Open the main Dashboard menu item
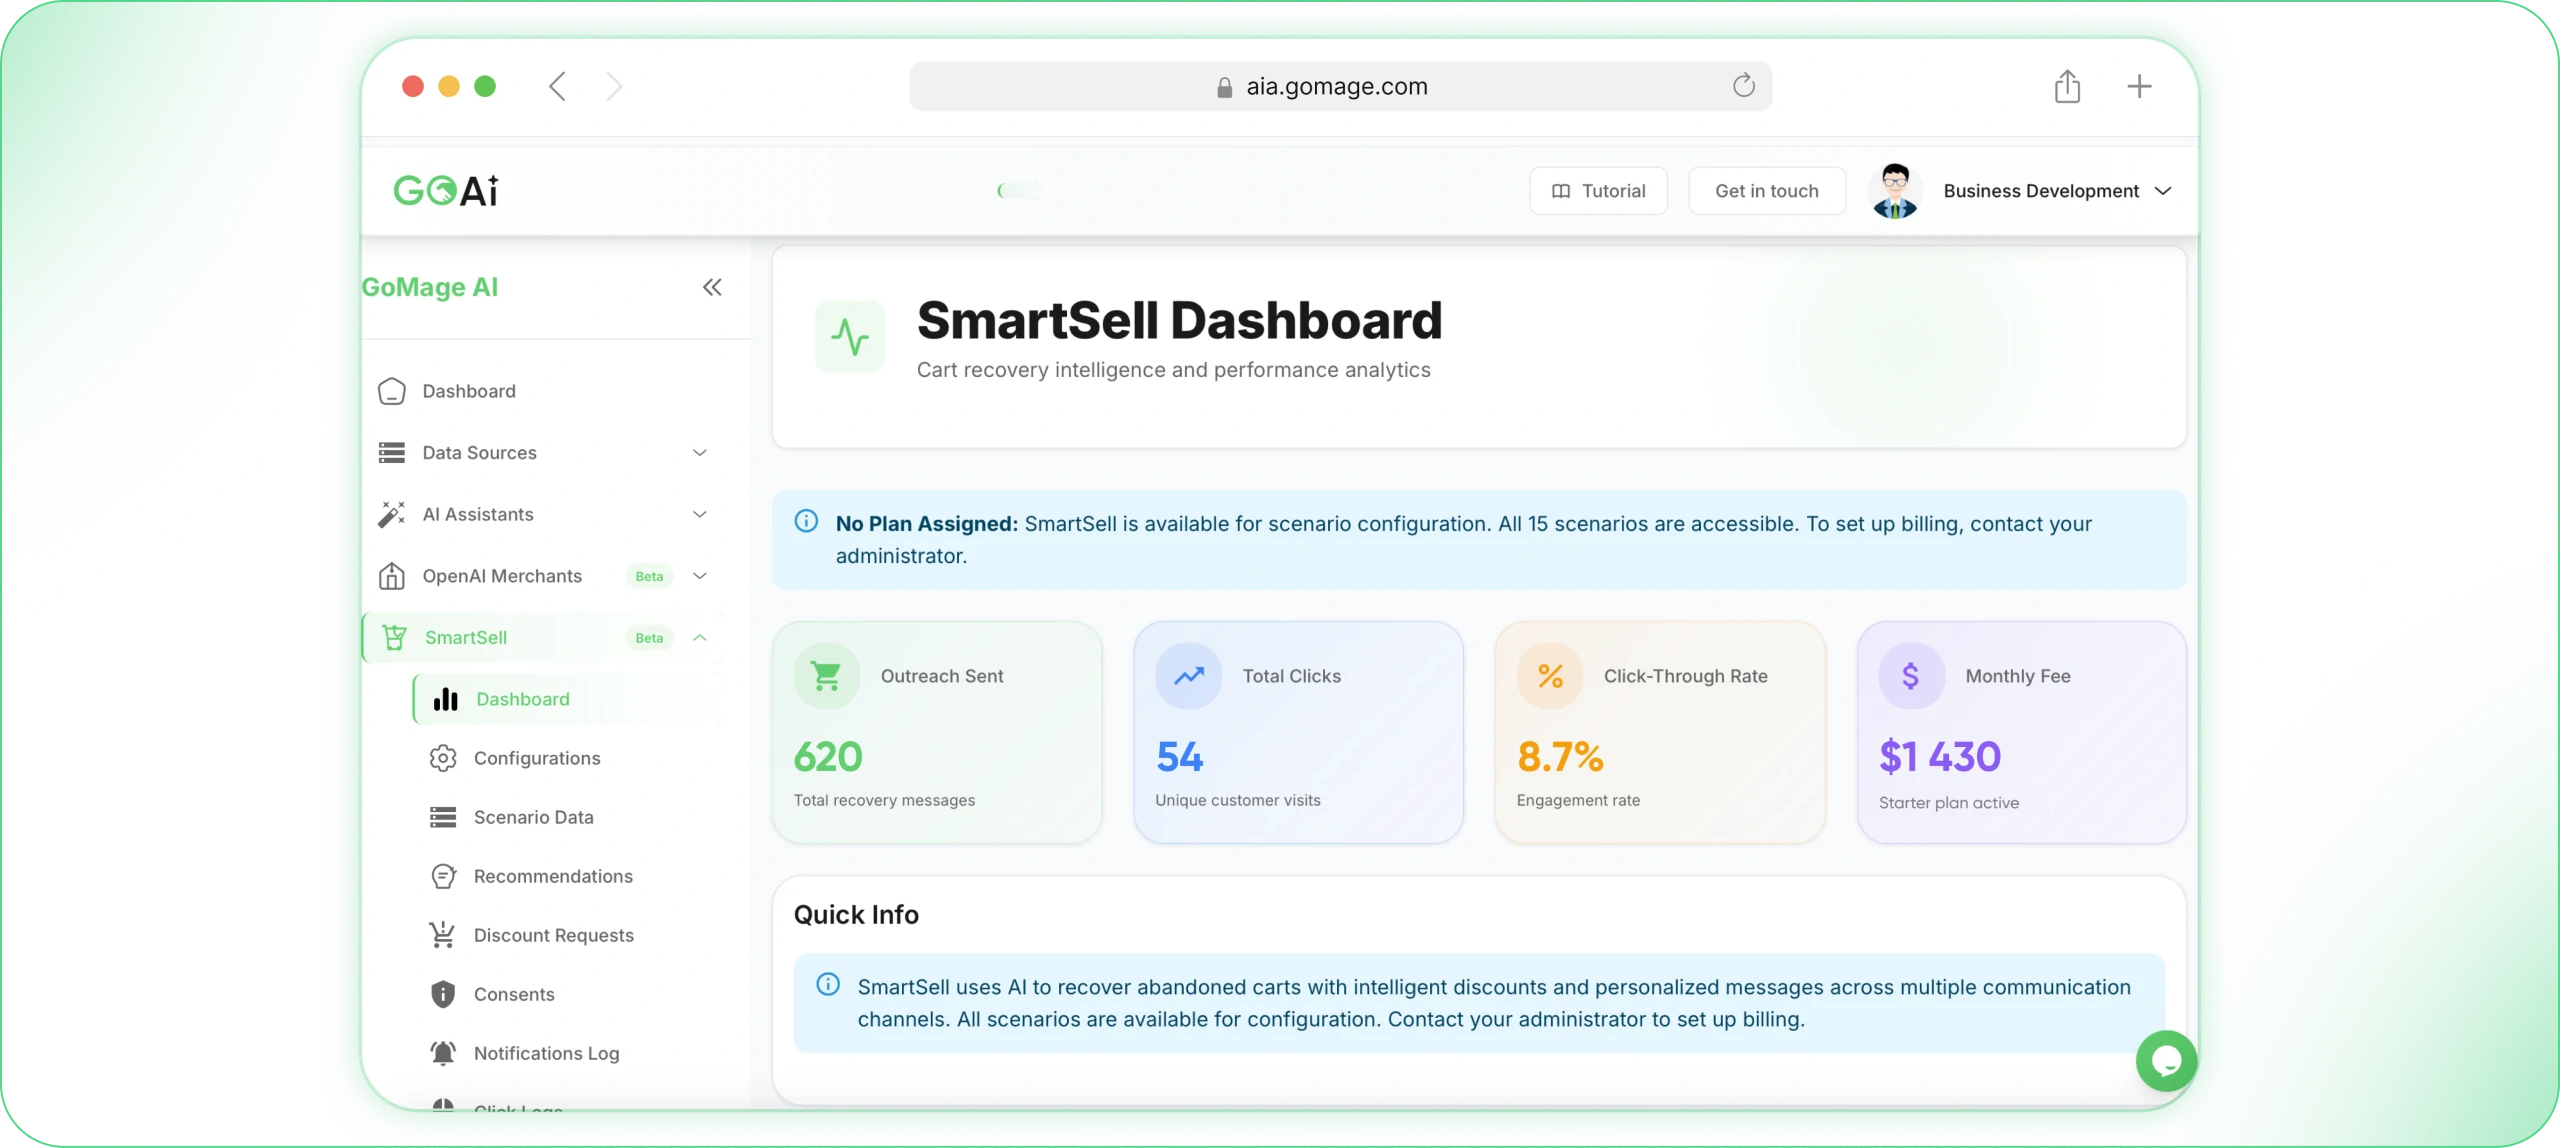Viewport: 2560px width, 1148px height. click(545, 391)
